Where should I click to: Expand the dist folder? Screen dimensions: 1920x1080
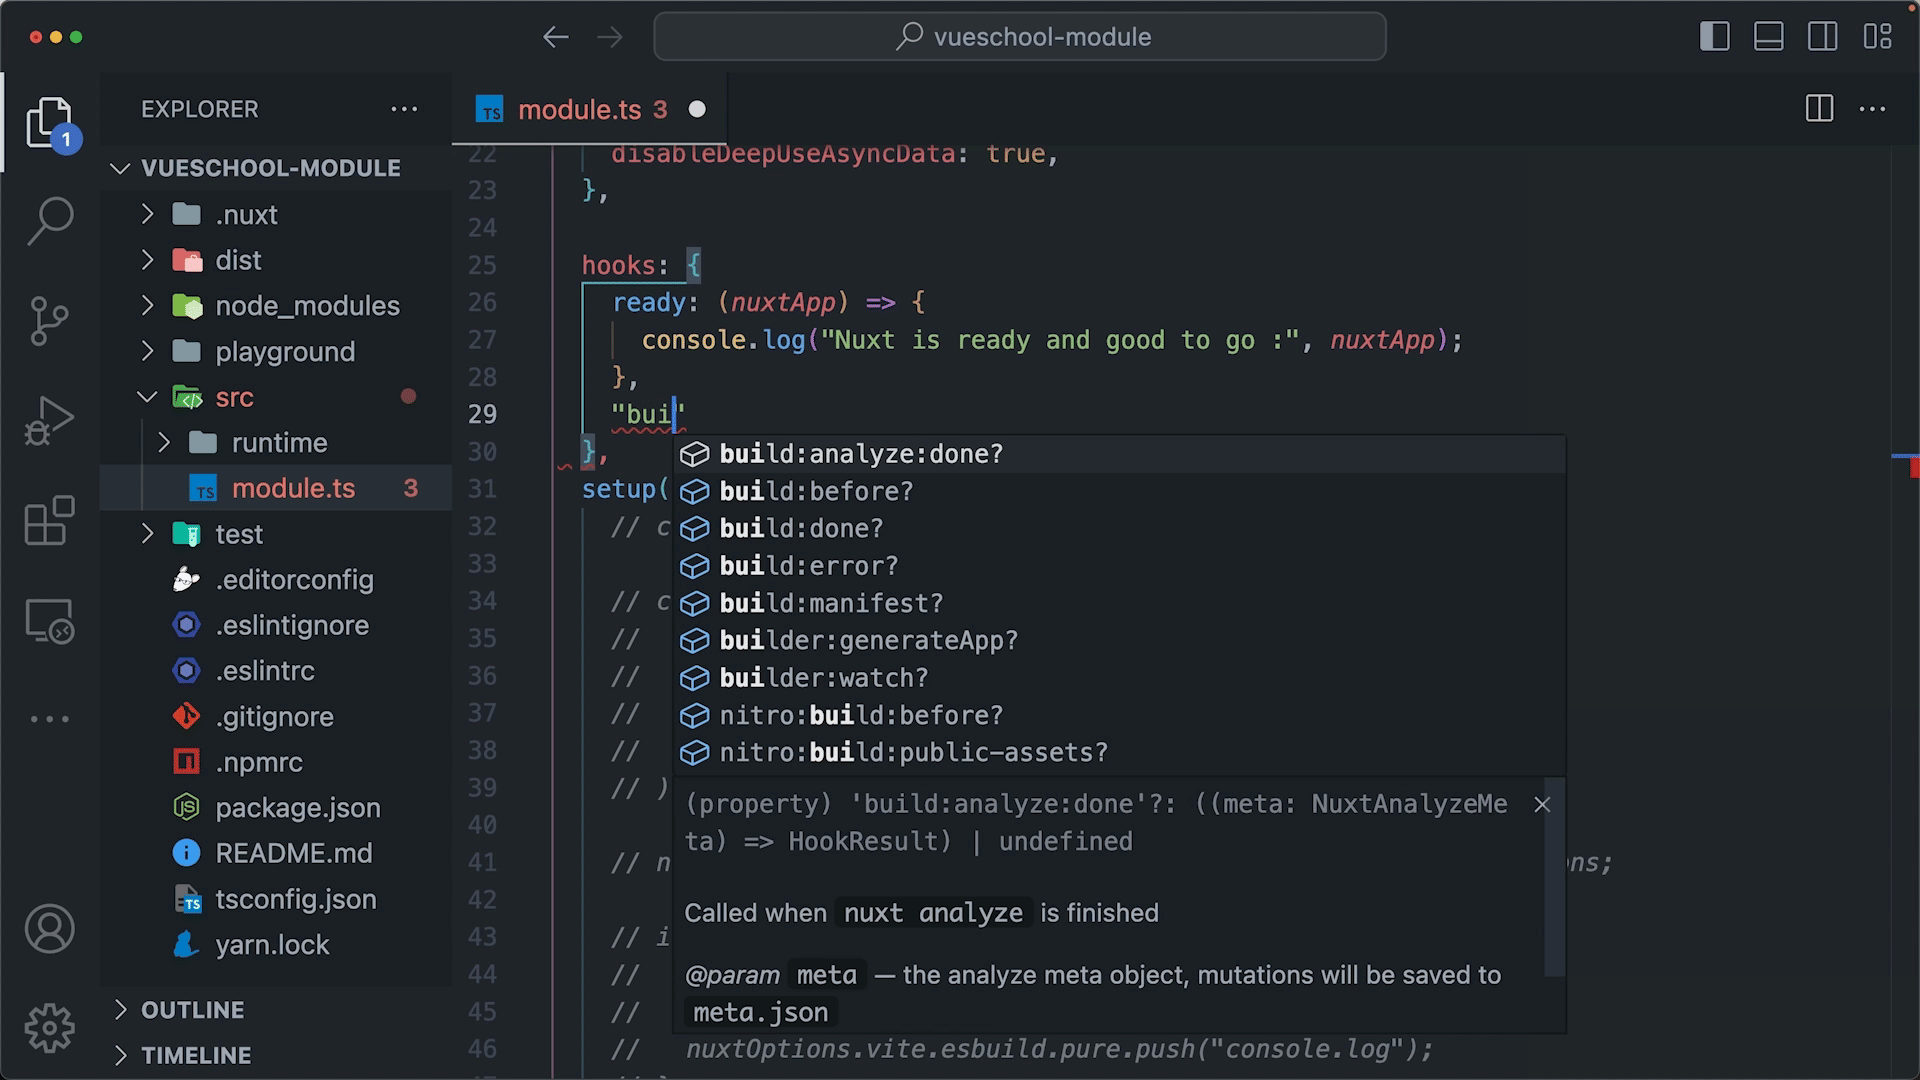(147, 260)
